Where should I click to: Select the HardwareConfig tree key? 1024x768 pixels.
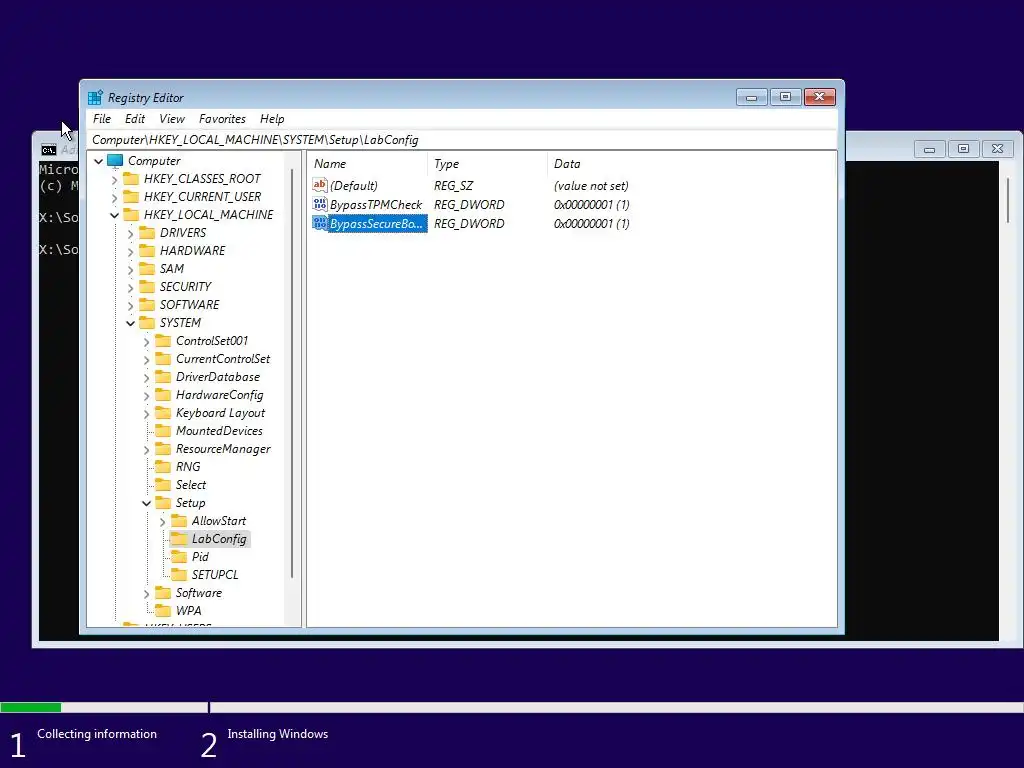[219, 395]
